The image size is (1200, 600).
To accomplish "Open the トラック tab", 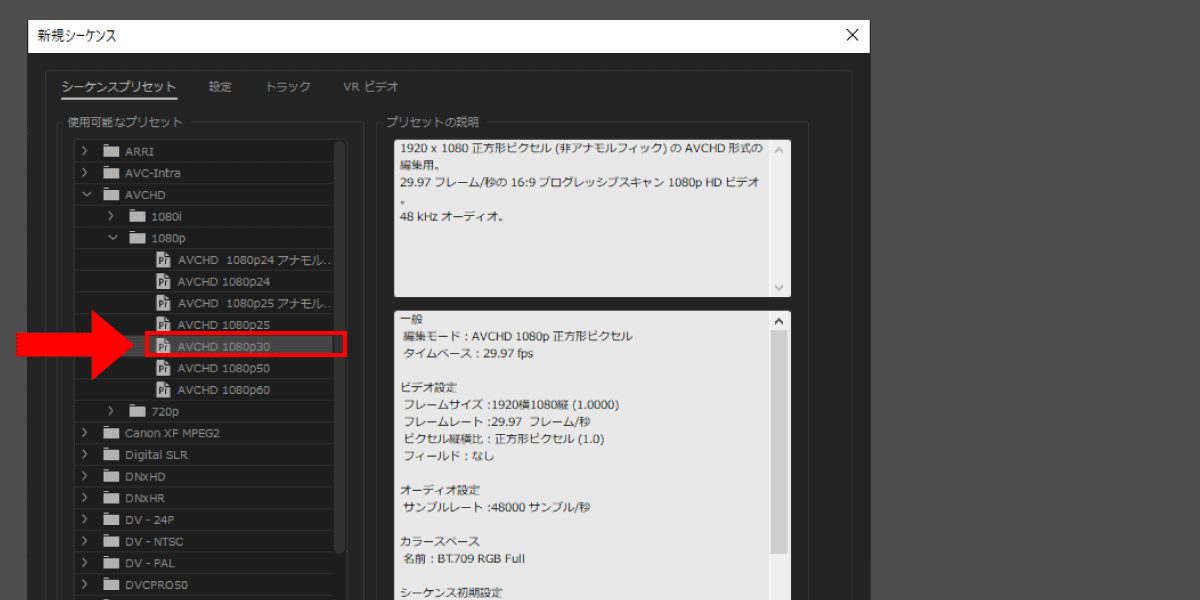I will coord(288,87).
